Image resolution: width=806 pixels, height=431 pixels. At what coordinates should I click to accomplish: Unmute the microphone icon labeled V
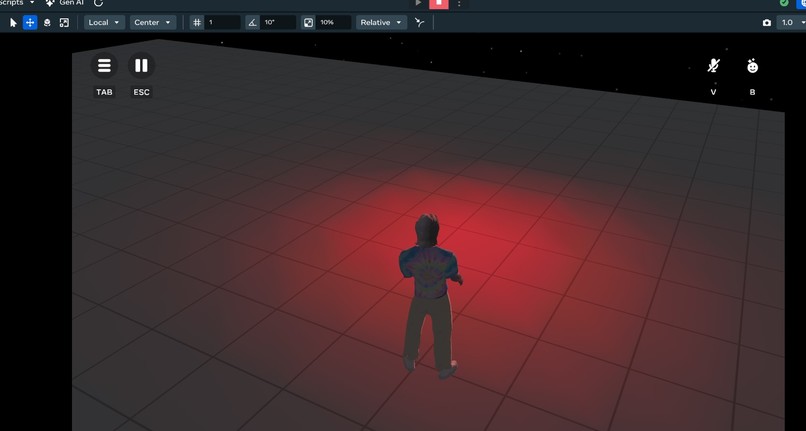(x=713, y=66)
